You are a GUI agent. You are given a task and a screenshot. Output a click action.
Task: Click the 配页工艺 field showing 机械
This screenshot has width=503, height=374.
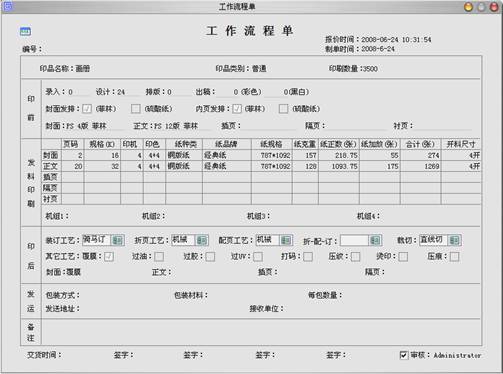[268, 240]
